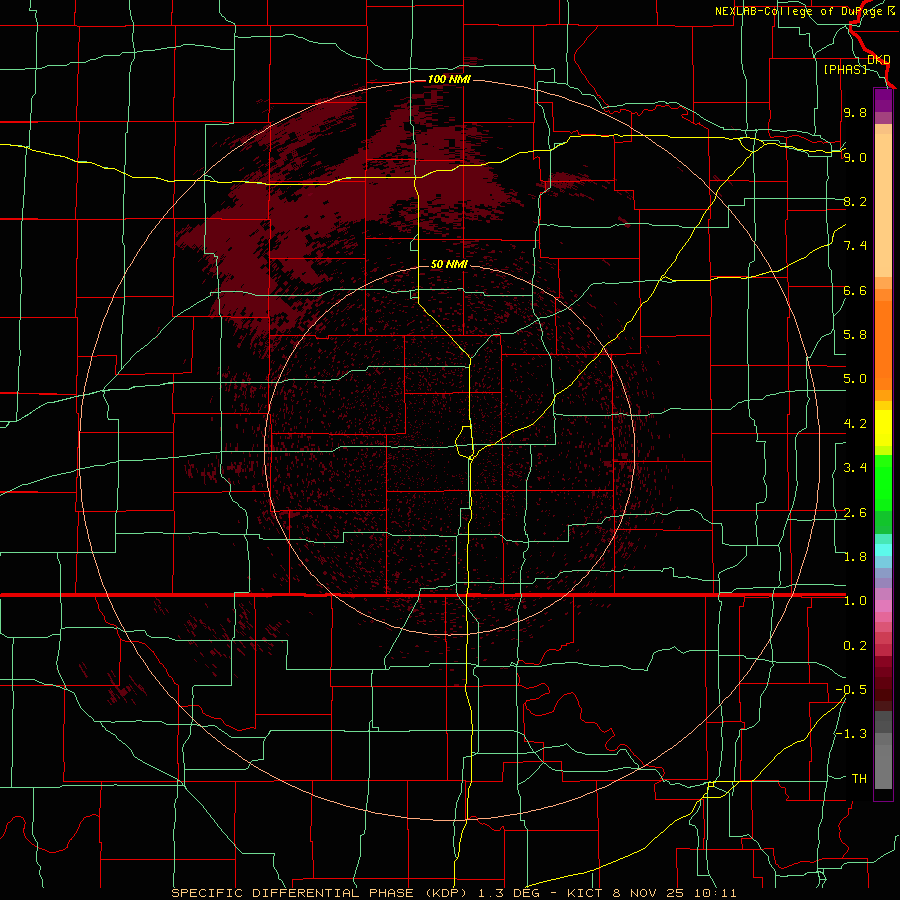Pick the bright green swatch in legend
This screenshot has height=900, width=900.
click(883, 483)
